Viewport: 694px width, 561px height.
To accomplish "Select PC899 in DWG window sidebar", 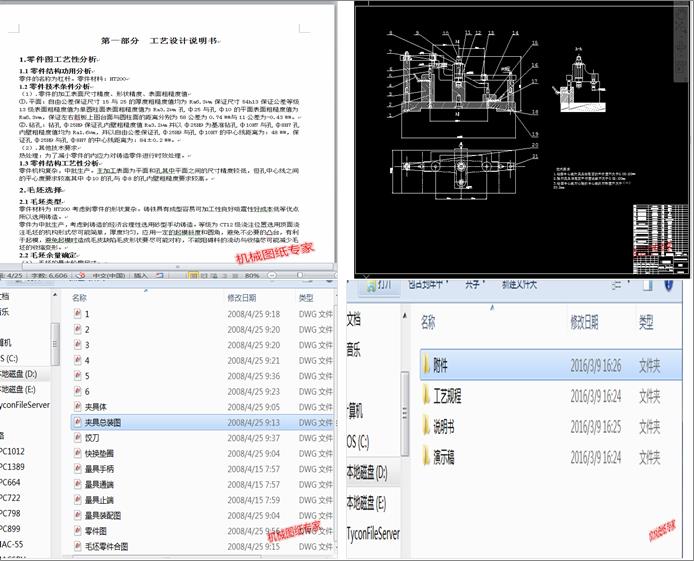I will (x=10, y=529).
